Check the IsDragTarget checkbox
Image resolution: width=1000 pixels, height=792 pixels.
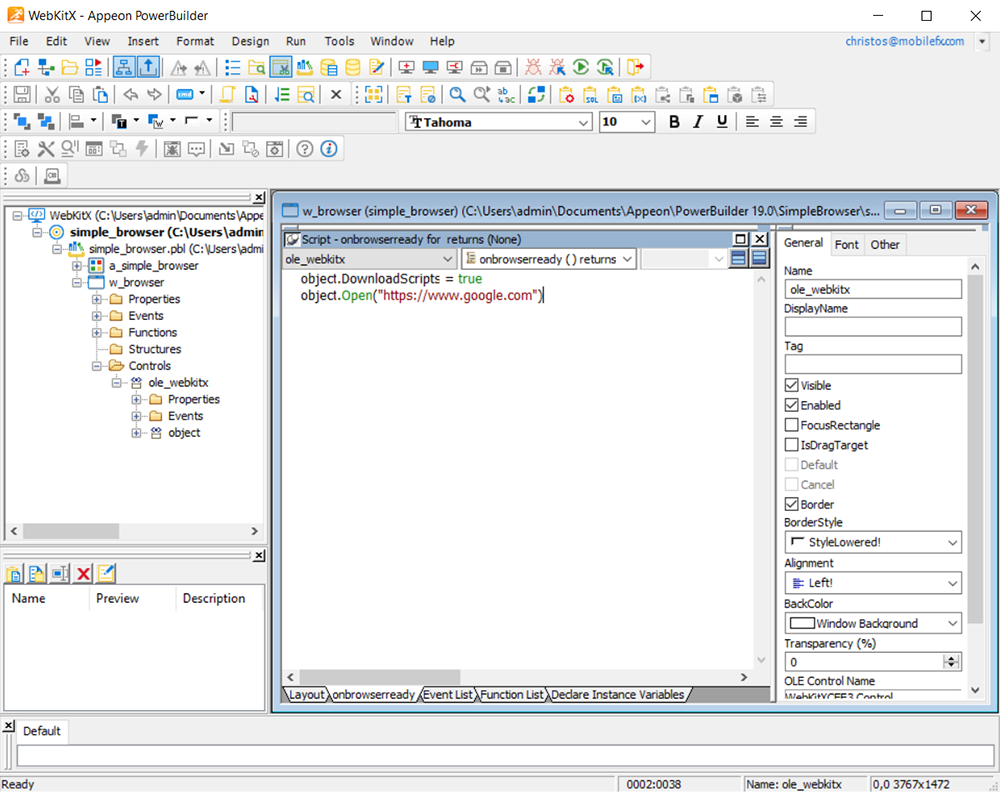pyautogui.click(x=791, y=444)
